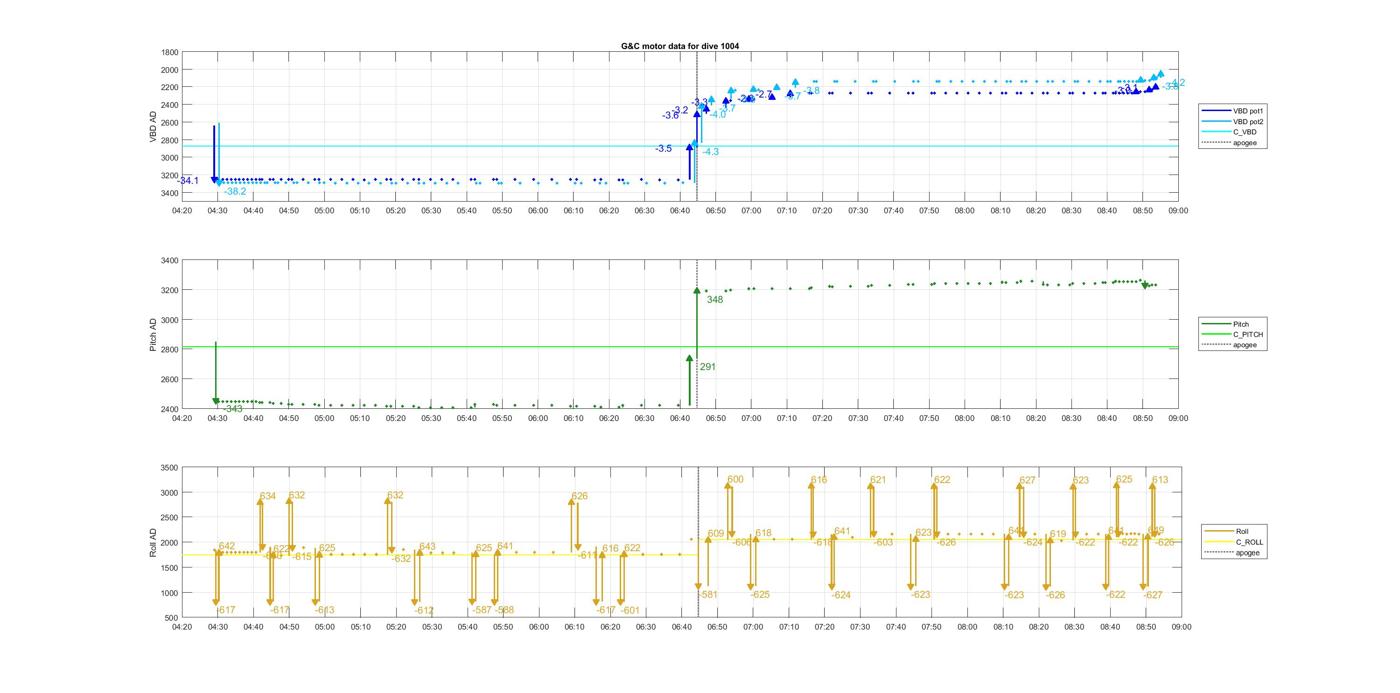Screen dimensions: 1400x693
Task: Select the 'Pitch' legend entry
Action: pyautogui.click(x=1241, y=323)
